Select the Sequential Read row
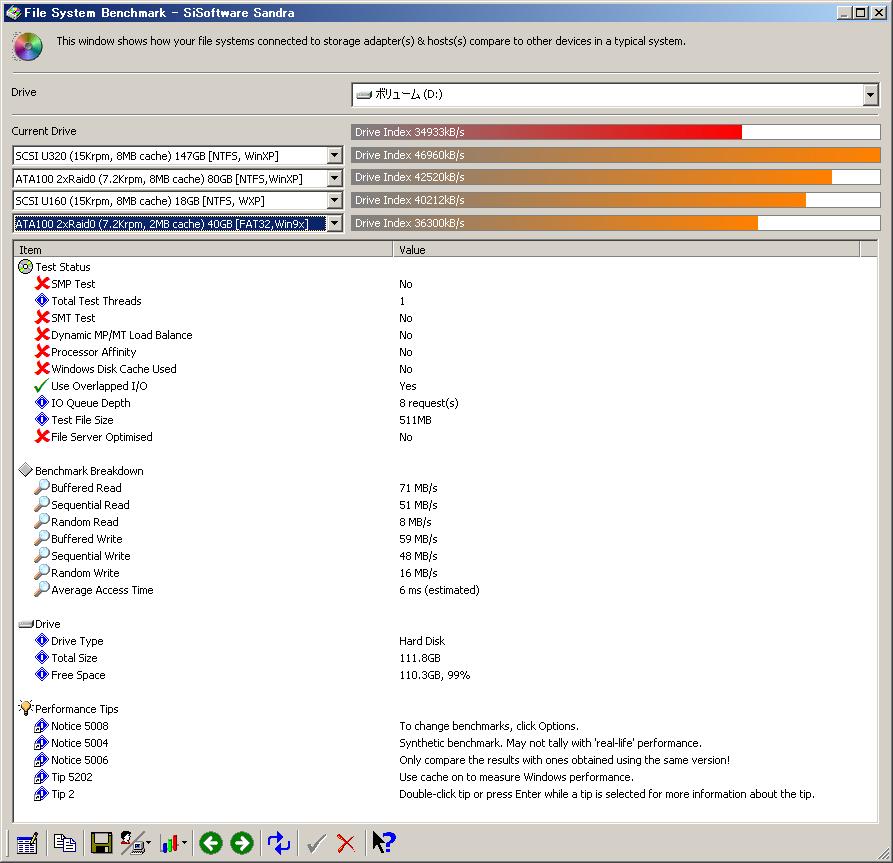This screenshot has width=893, height=863. pyautogui.click(x=444, y=505)
